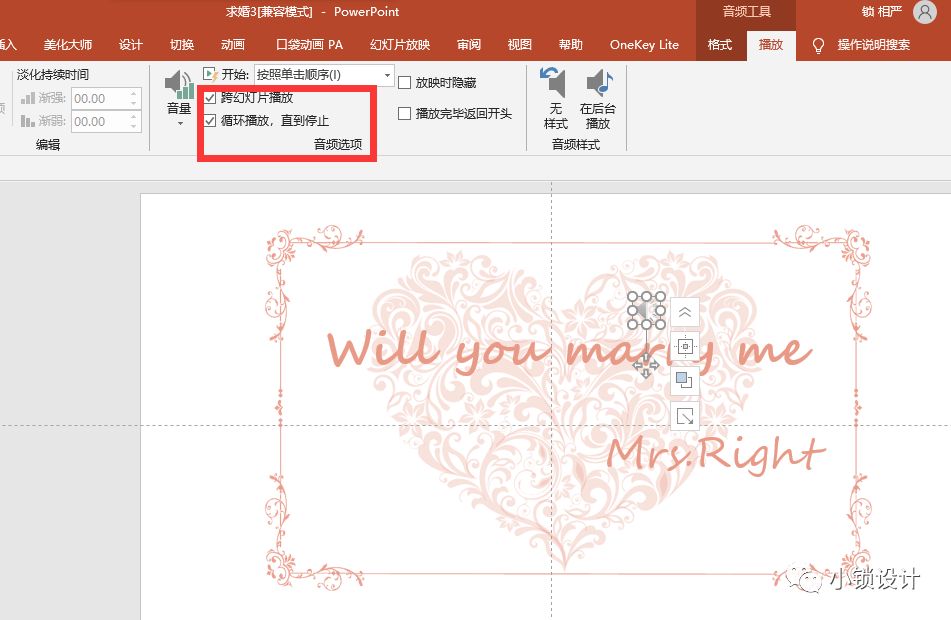Click the diagonal arrow resize icon
Image resolution: width=951 pixels, height=620 pixels.
[x=685, y=416]
